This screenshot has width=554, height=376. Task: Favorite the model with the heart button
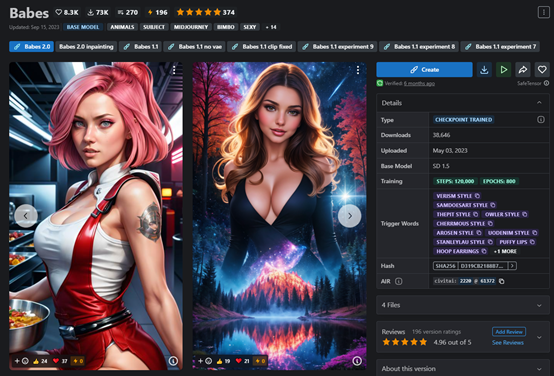point(542,70)
